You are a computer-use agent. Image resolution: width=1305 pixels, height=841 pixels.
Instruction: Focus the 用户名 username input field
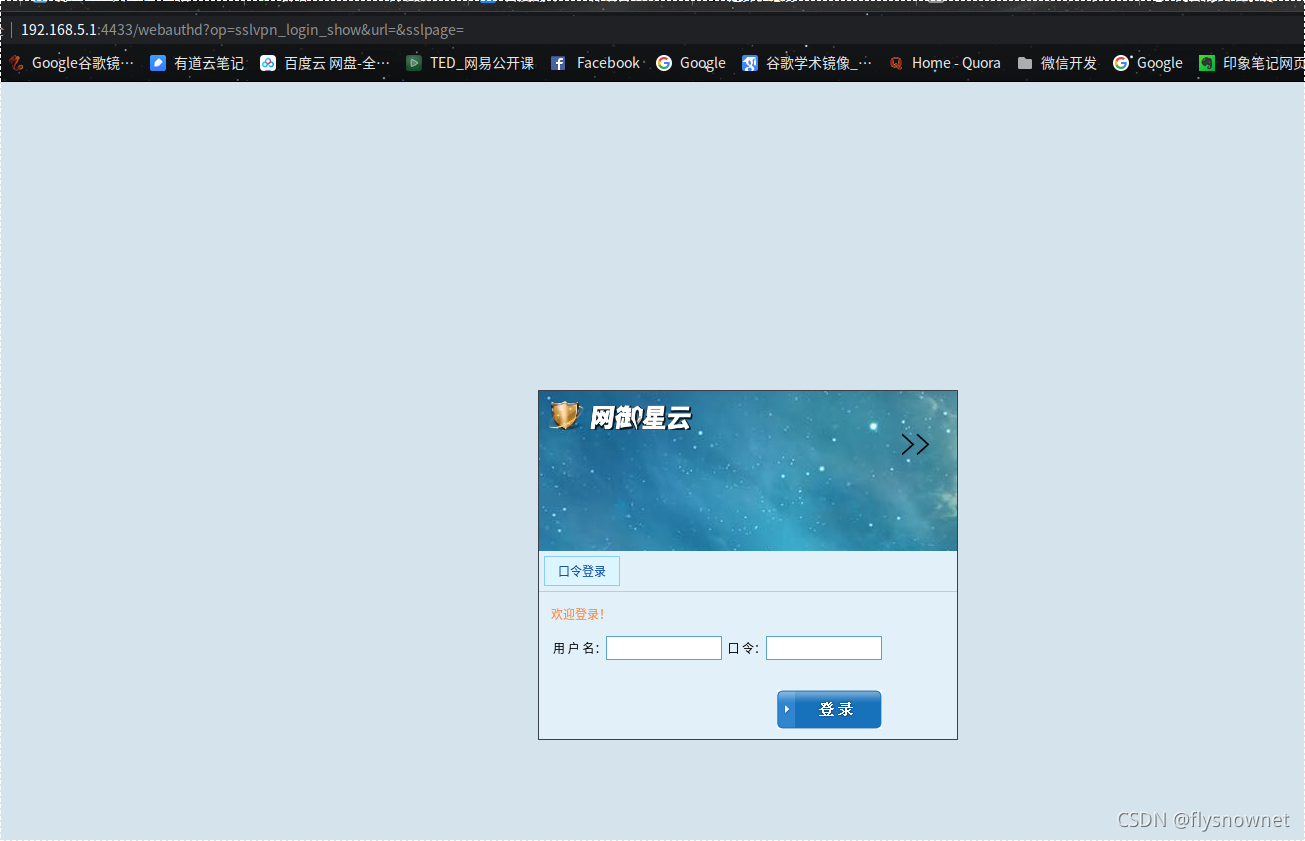[x=664, y=648]
